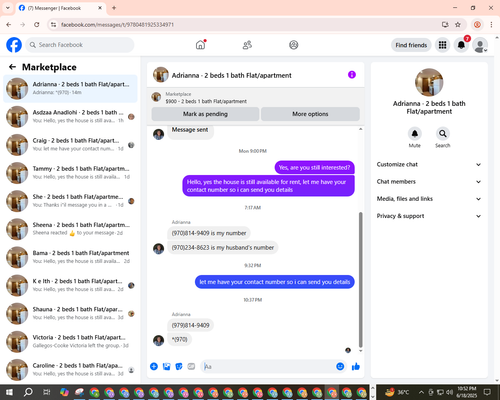Open the profile circle icon in navigation
The image size is (500, 400).
click(294, 45)
